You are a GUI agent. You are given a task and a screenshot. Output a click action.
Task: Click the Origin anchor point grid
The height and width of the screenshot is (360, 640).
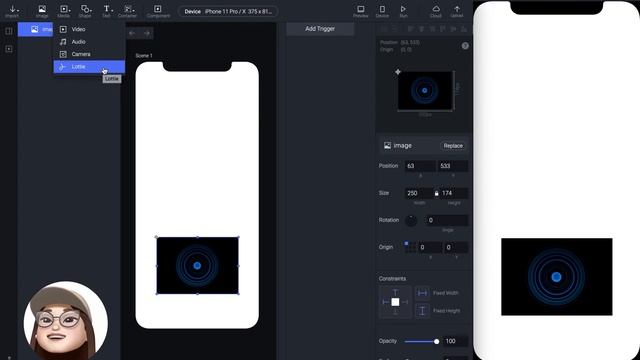click(x=410, y=247)
